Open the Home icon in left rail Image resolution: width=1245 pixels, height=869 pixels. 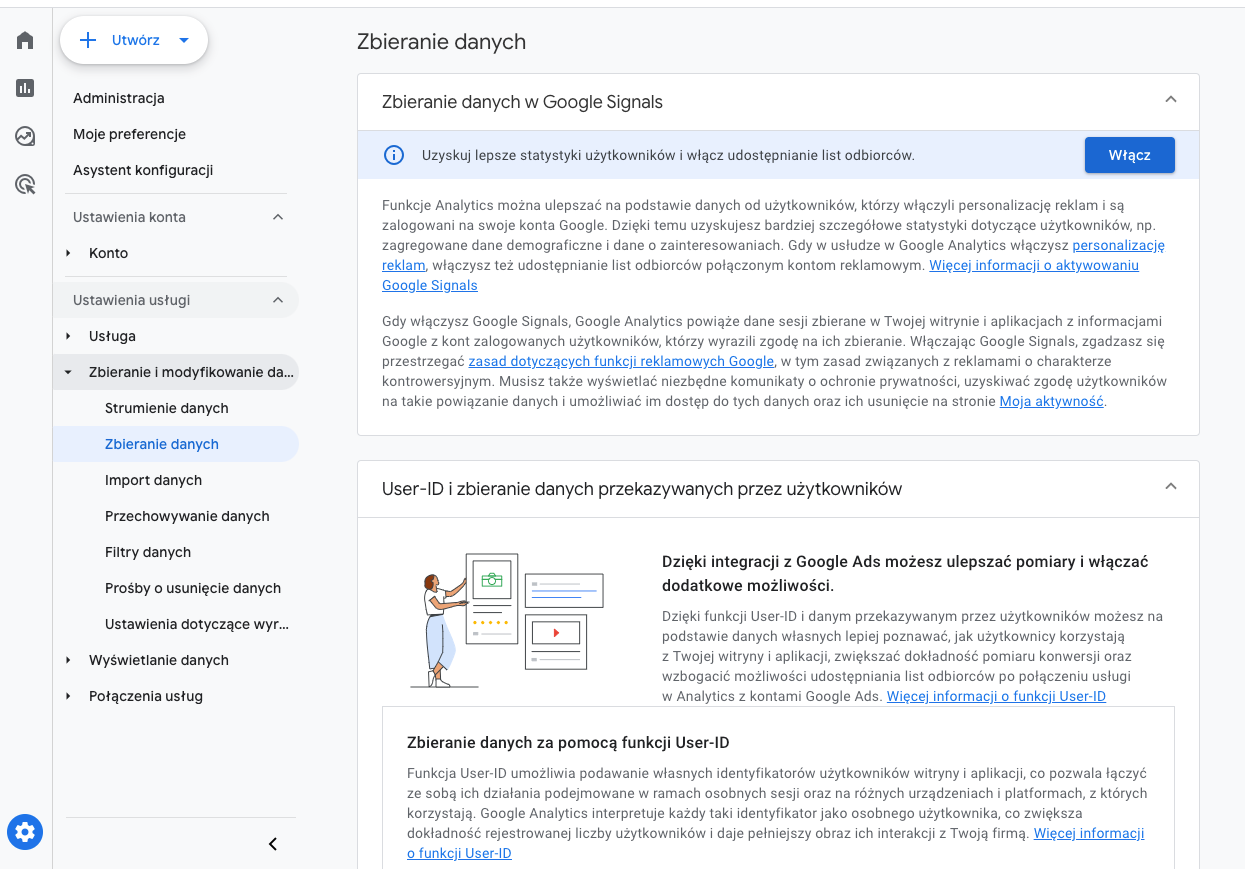coord(25,40)
